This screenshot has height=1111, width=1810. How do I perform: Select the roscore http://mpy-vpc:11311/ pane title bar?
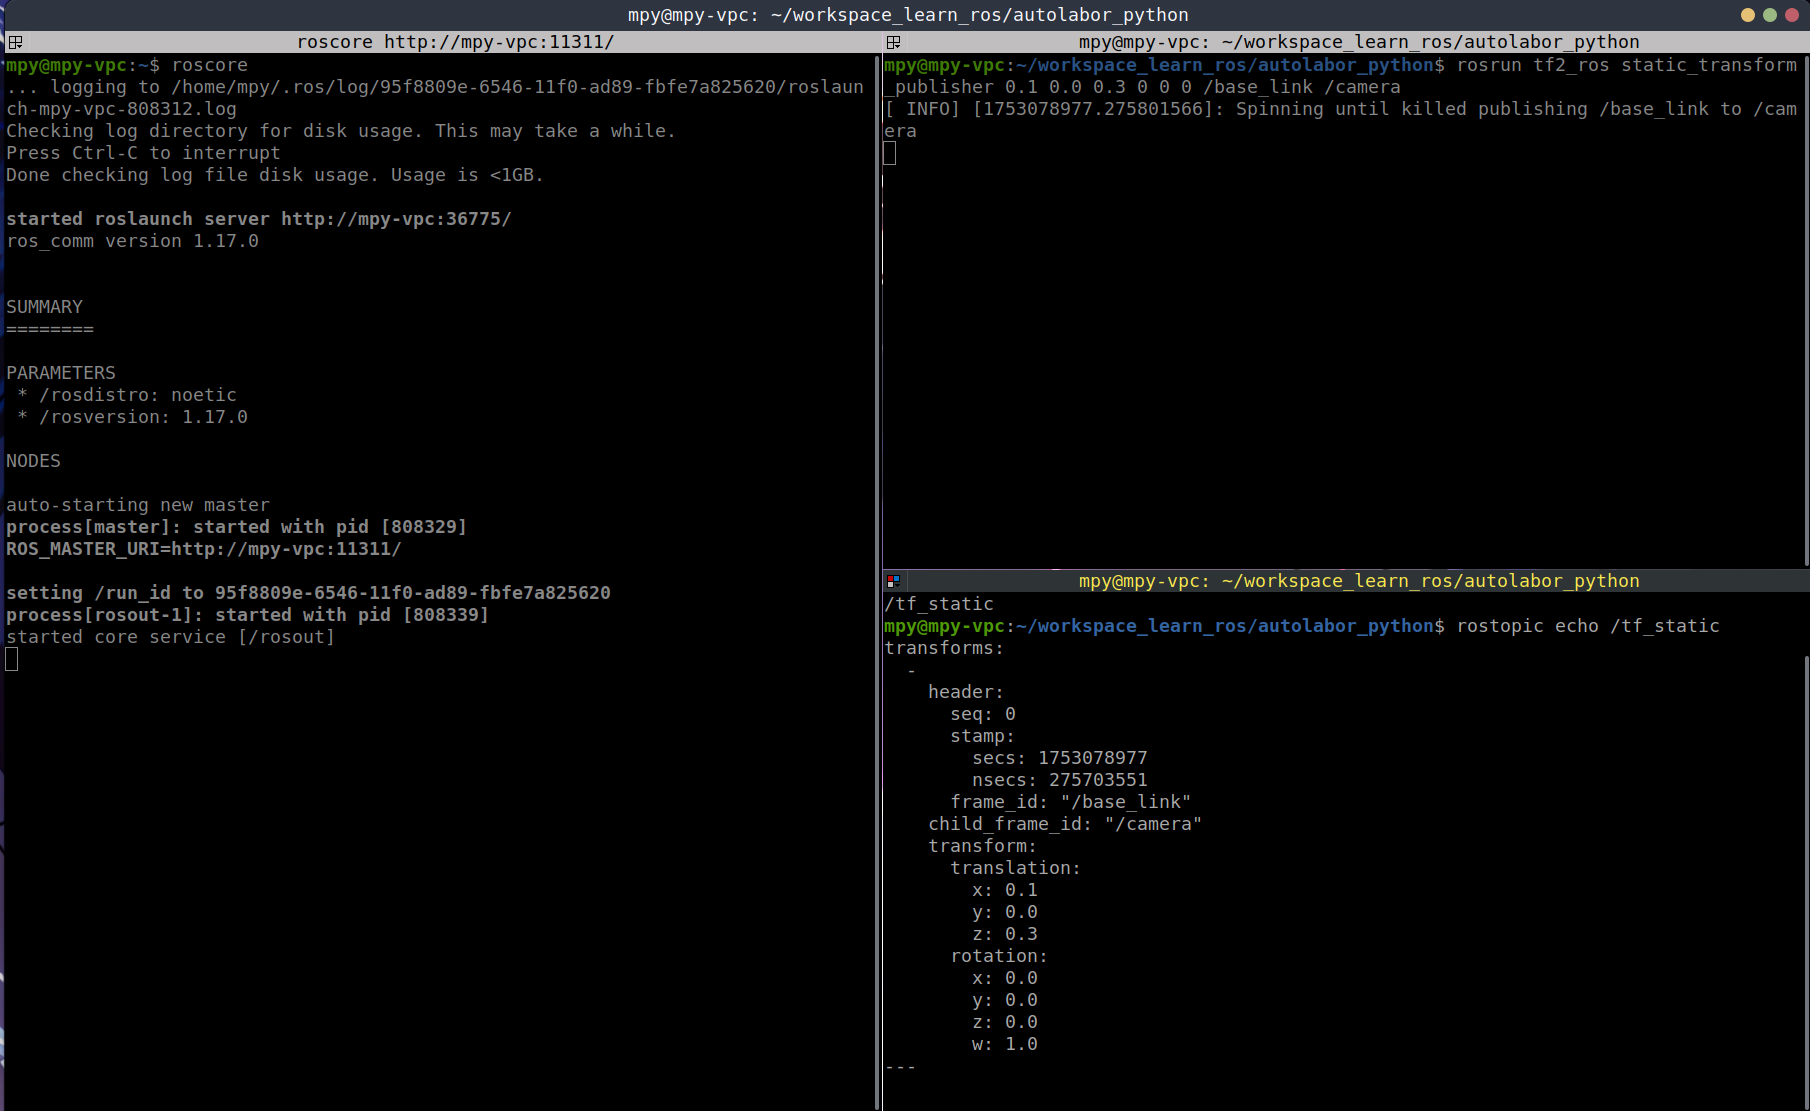point(455,42)
